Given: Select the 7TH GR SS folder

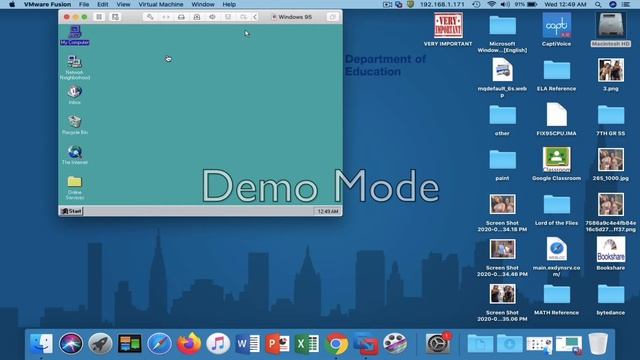Looking at the screenshot, I should point(611,120).
